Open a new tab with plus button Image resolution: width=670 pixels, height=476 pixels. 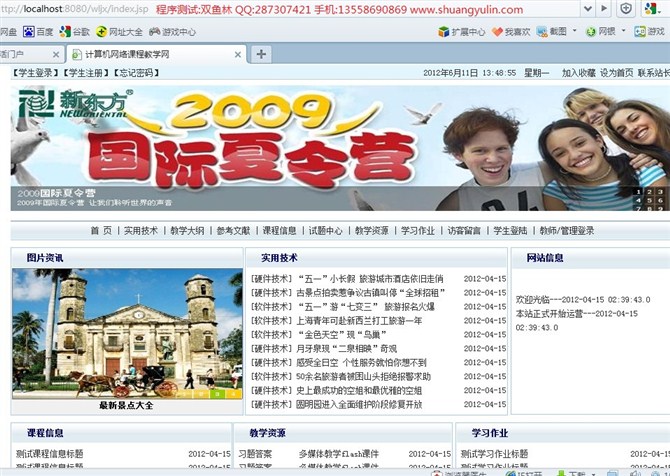click(261, 54)
